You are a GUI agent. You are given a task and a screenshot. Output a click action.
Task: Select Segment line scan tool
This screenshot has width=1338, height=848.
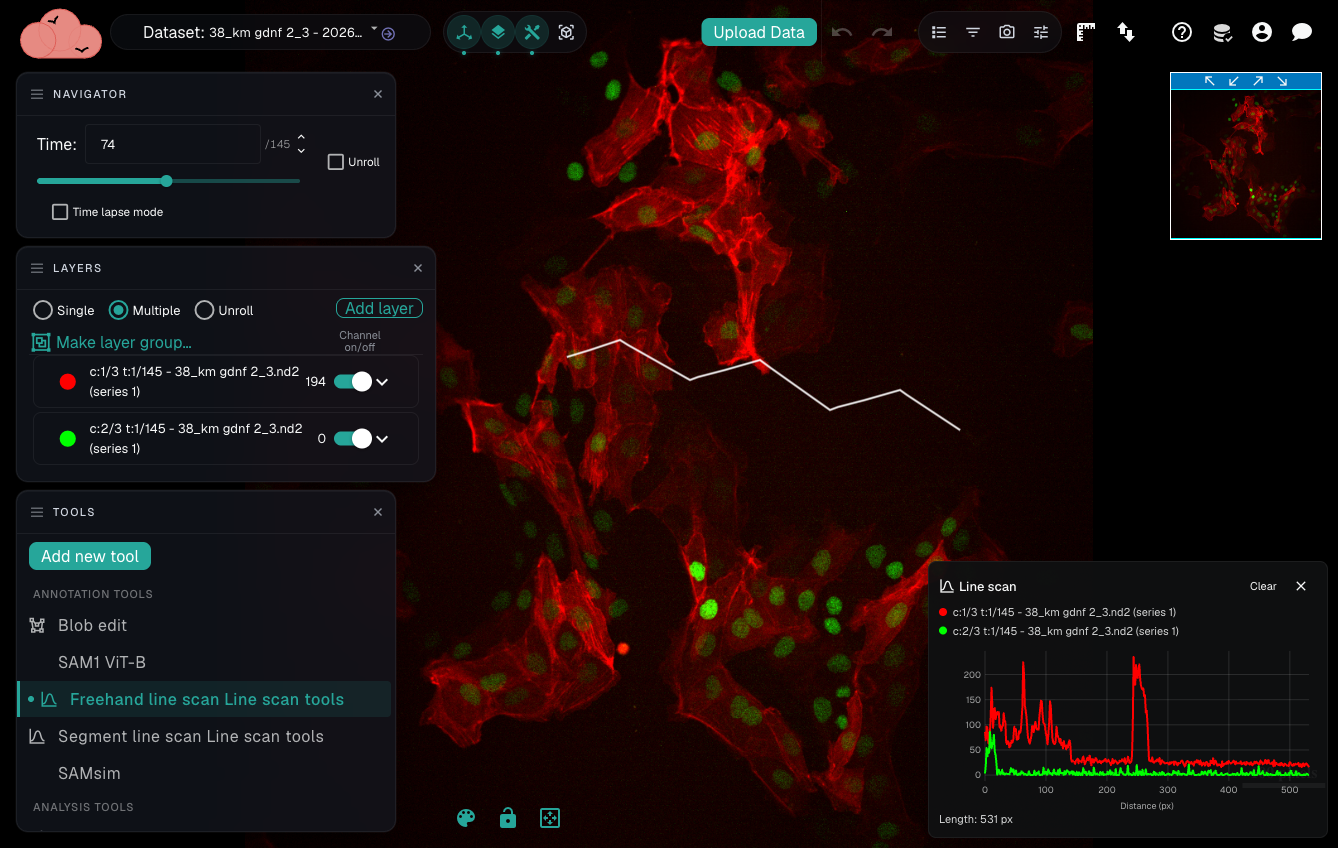[190, 736]
